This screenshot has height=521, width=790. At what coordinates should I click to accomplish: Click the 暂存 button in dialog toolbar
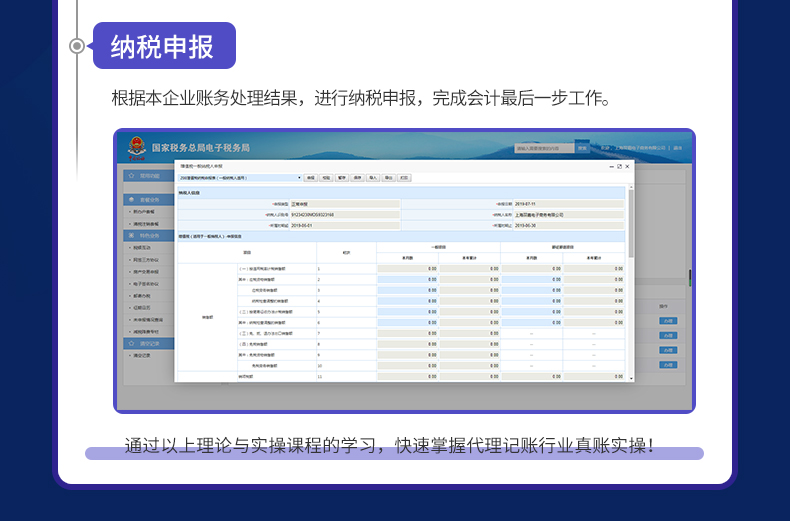(x=342, y=177)
